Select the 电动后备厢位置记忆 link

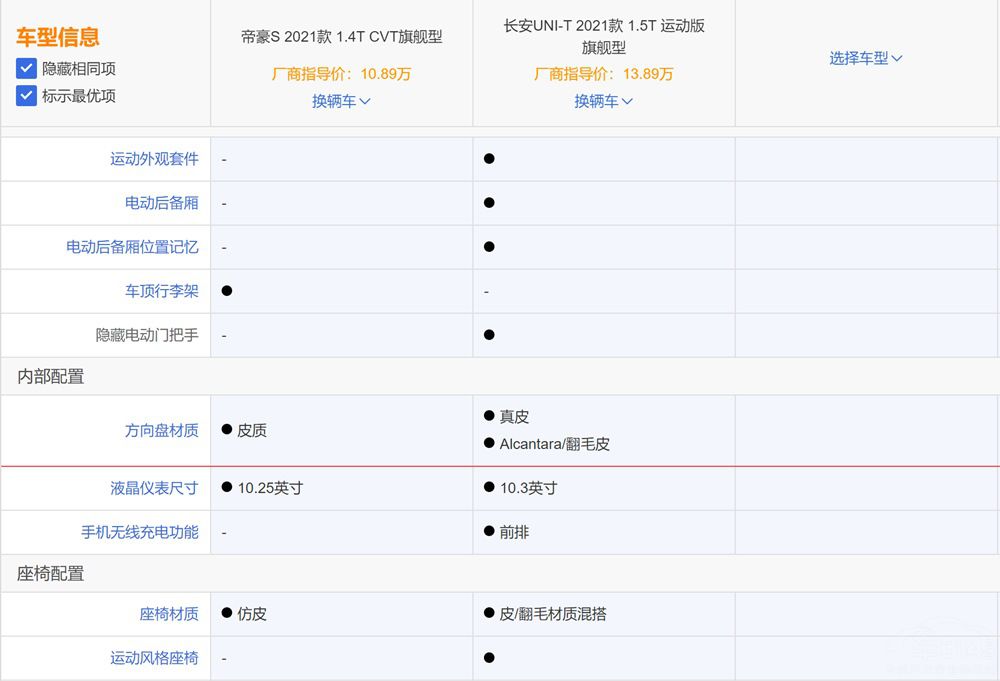coord(135,247)
